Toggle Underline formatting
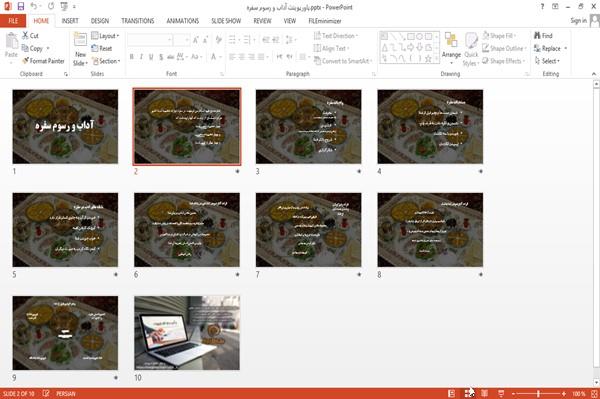Screen dimensions: 600x399 coord(151,57)
